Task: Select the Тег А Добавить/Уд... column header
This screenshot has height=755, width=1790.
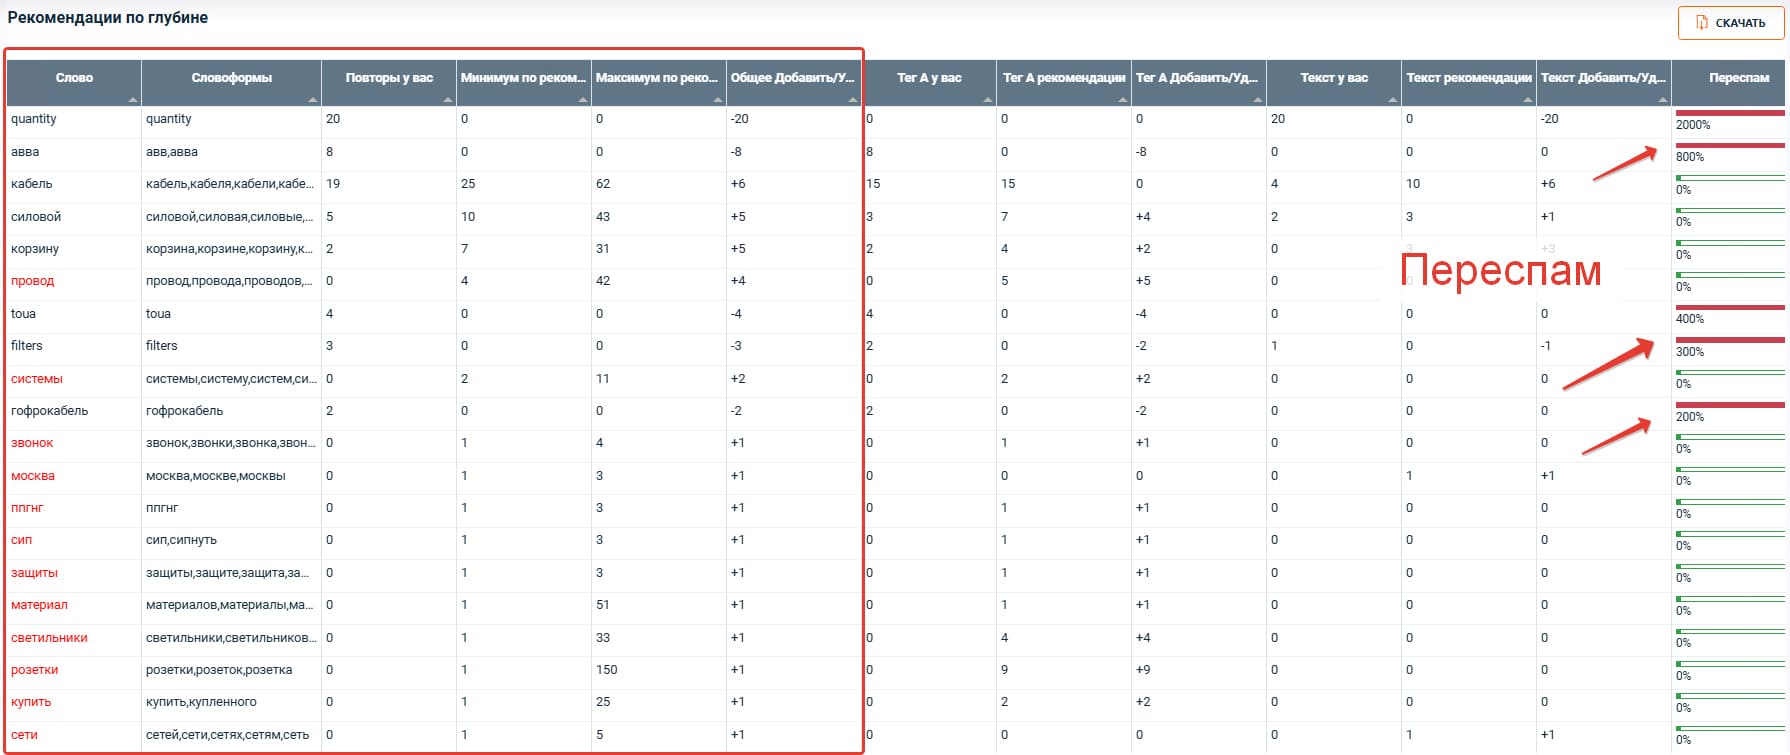Action: pyautogui.click(x=1197, y=78)
